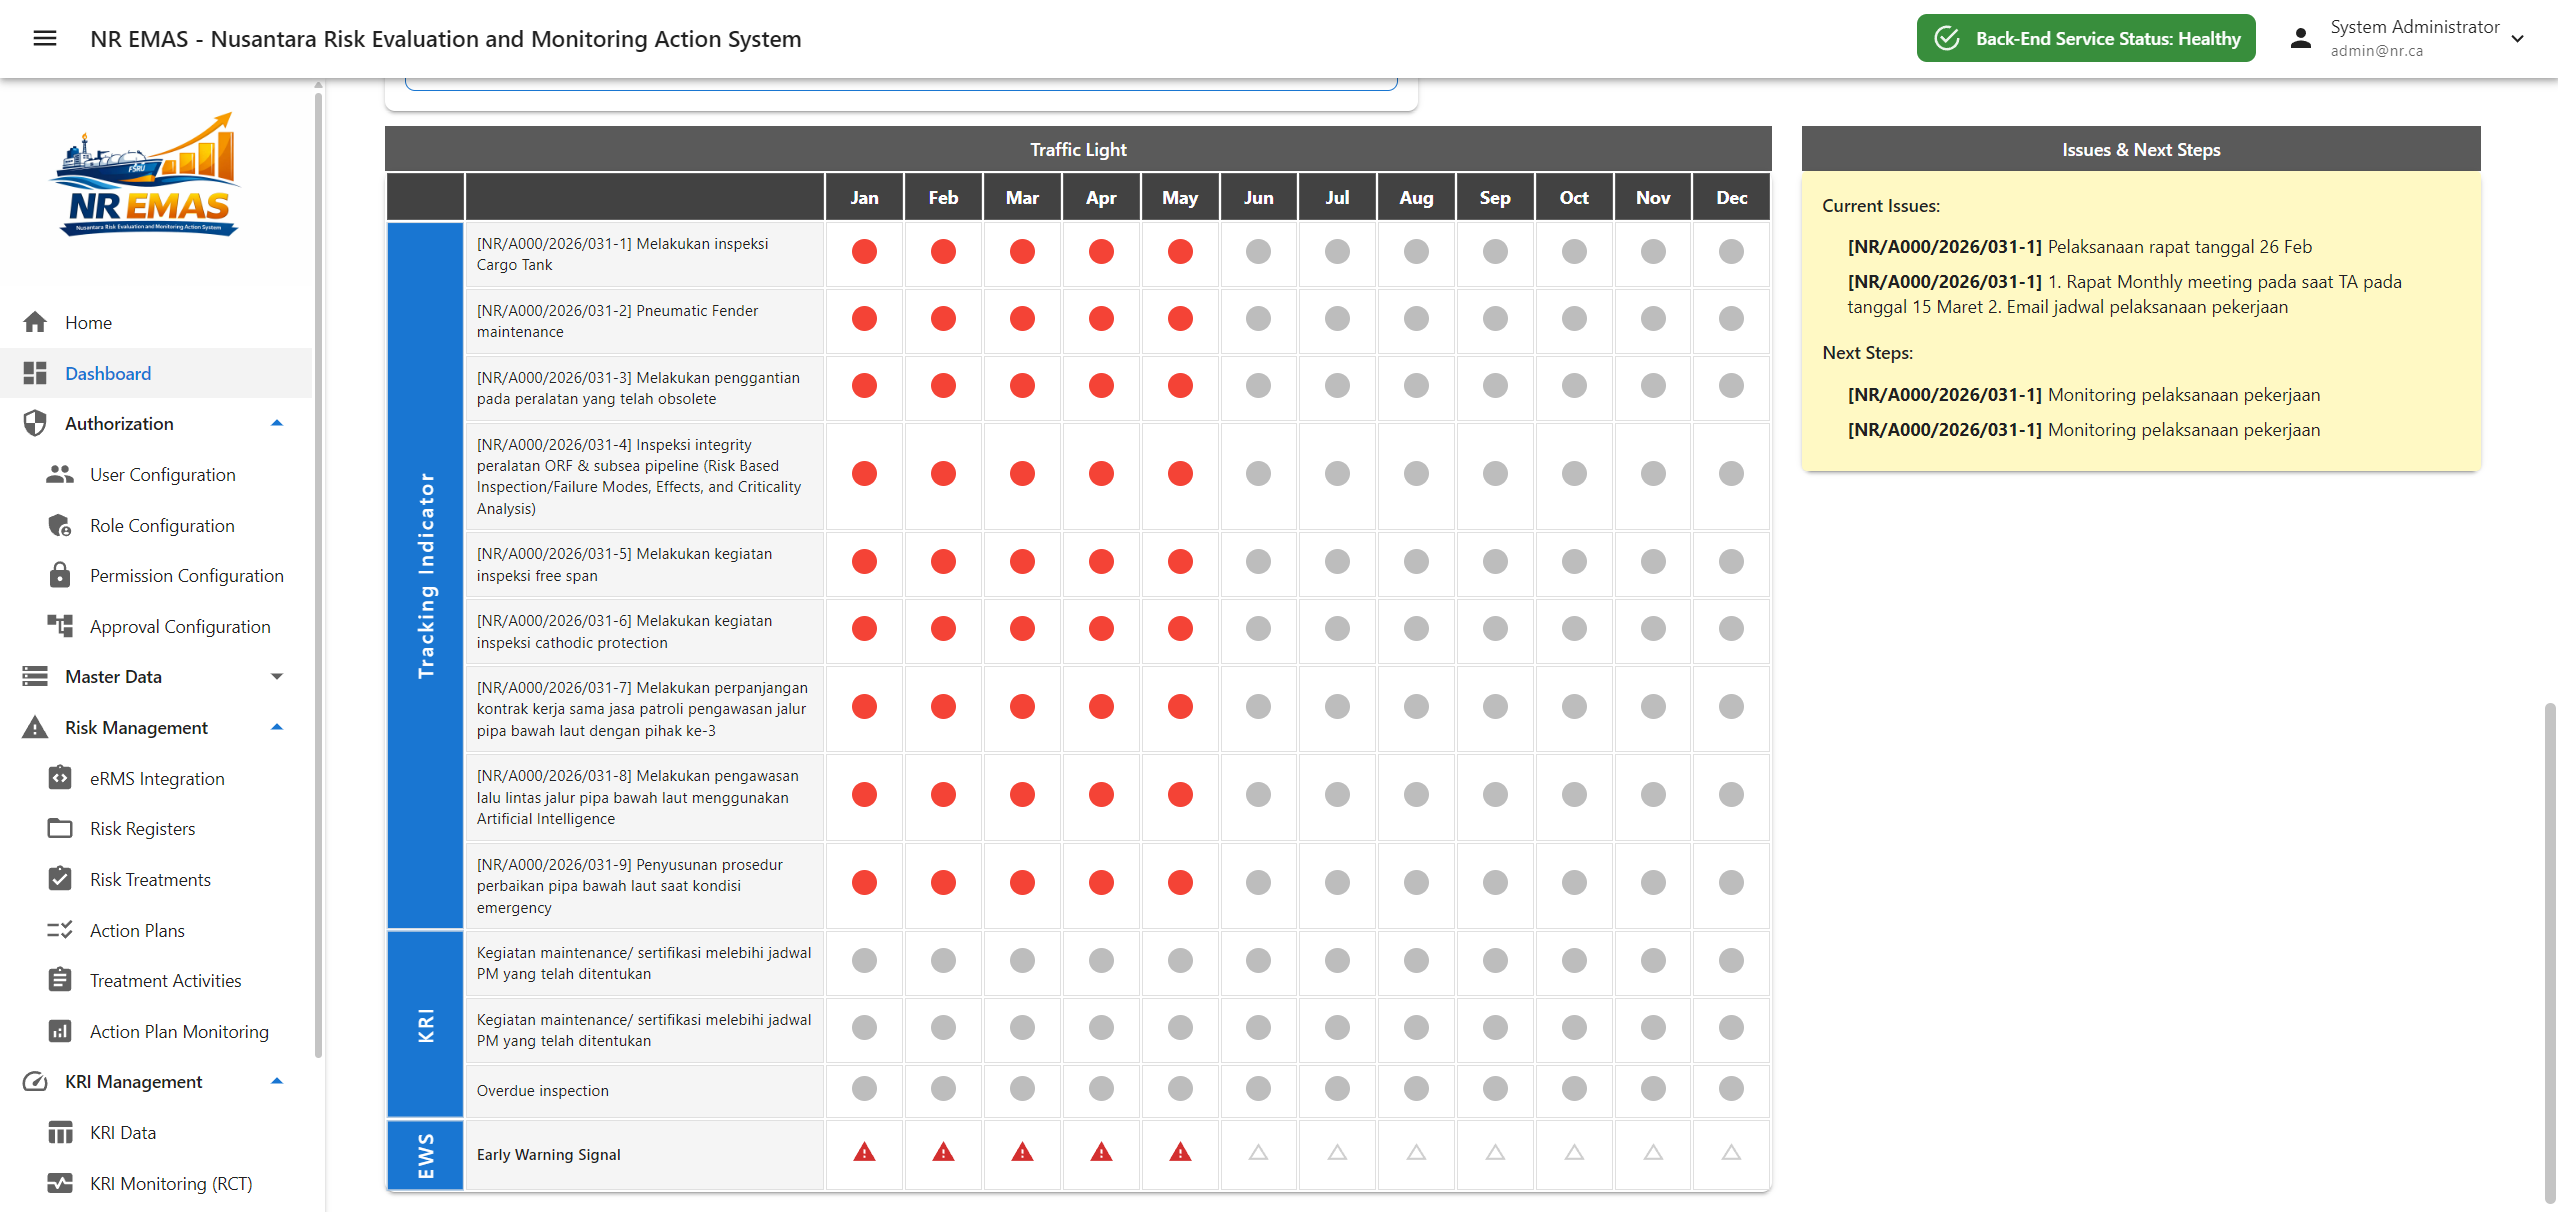Open the hamburger navigation menu
The width and height of the screenshot is (2558, 1212).
coord(45,38)
